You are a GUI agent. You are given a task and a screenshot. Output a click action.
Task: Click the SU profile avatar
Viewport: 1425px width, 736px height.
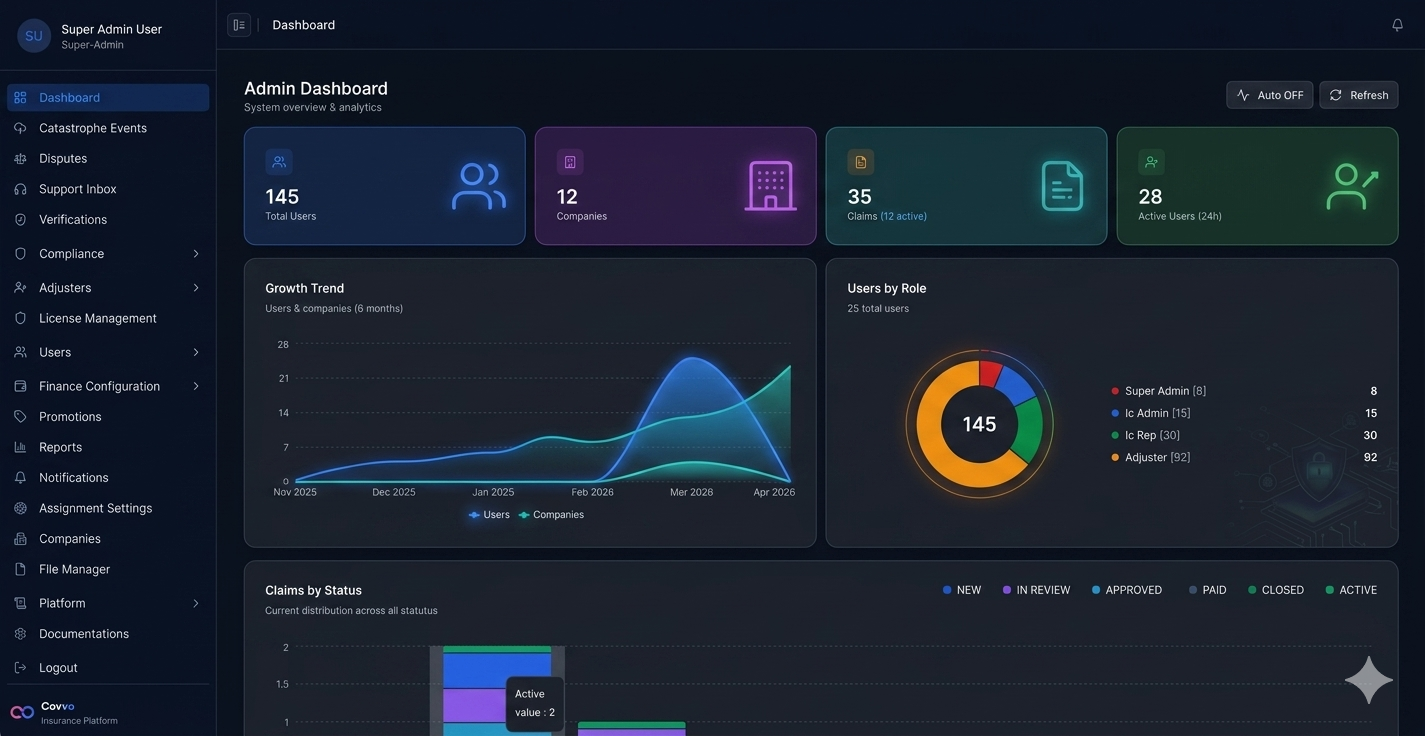pos(34,36)
